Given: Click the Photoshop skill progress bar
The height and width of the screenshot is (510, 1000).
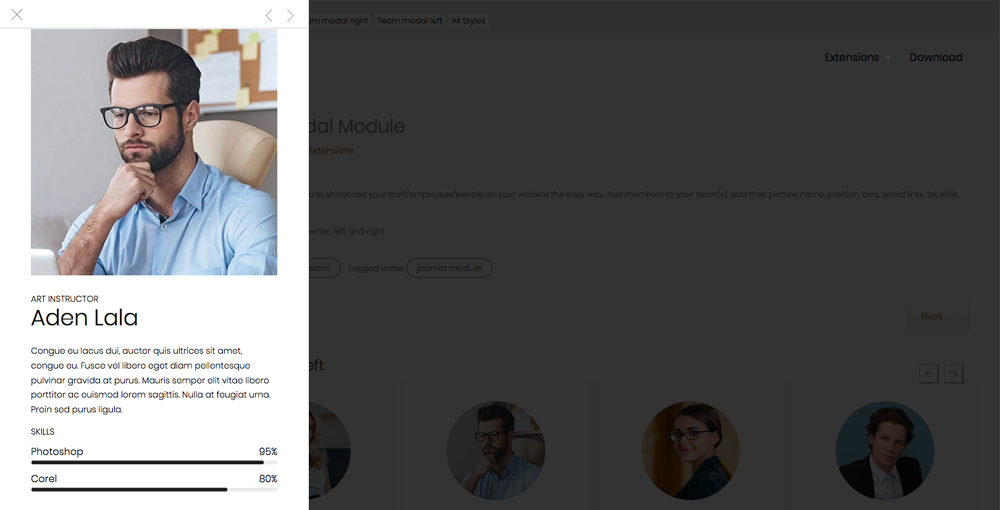Looking at the screenshot, I should point(154,462).
